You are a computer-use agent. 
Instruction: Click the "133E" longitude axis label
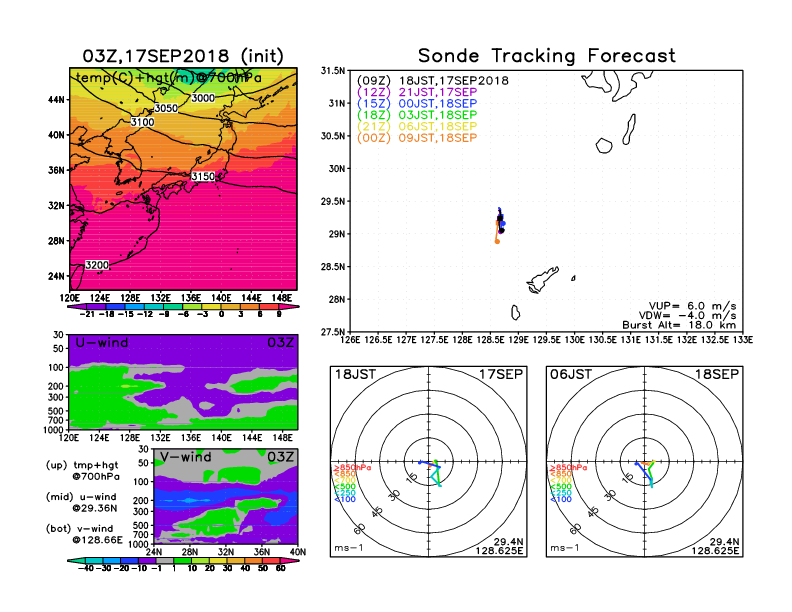tap(742, 340)
